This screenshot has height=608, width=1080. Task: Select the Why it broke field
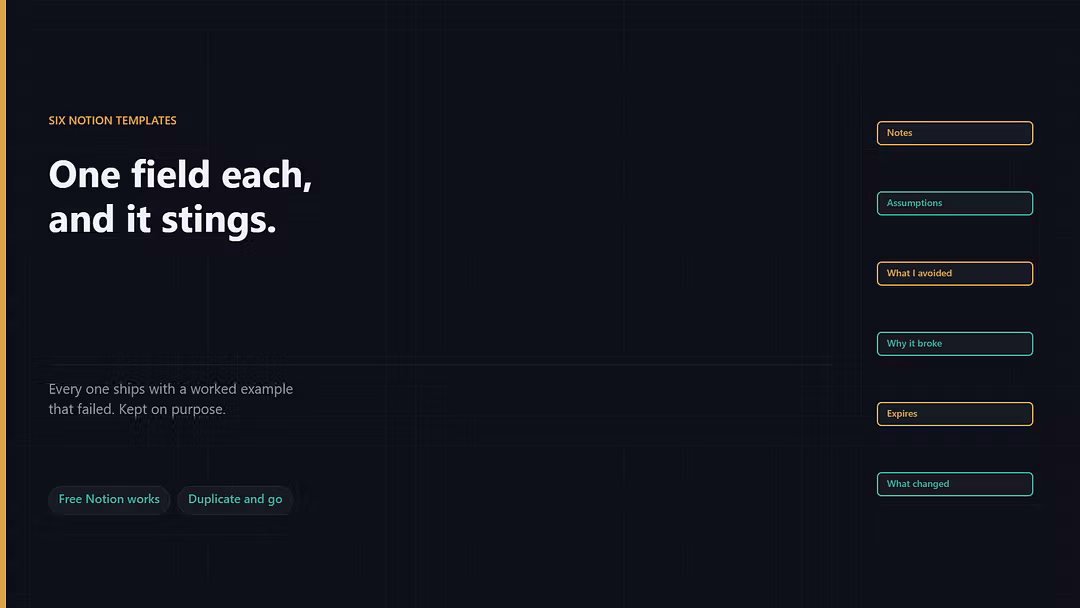955,344
